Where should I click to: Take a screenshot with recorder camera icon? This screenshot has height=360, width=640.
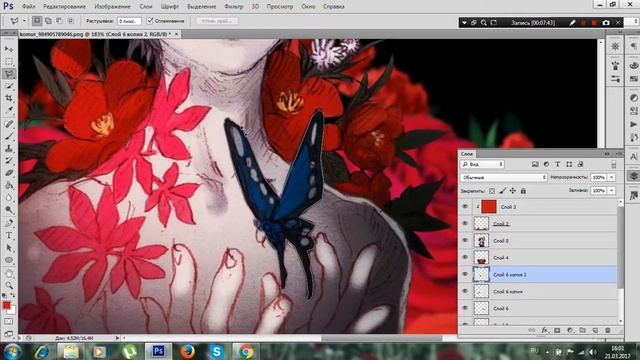pyautogui.click(x=606, y=23)
